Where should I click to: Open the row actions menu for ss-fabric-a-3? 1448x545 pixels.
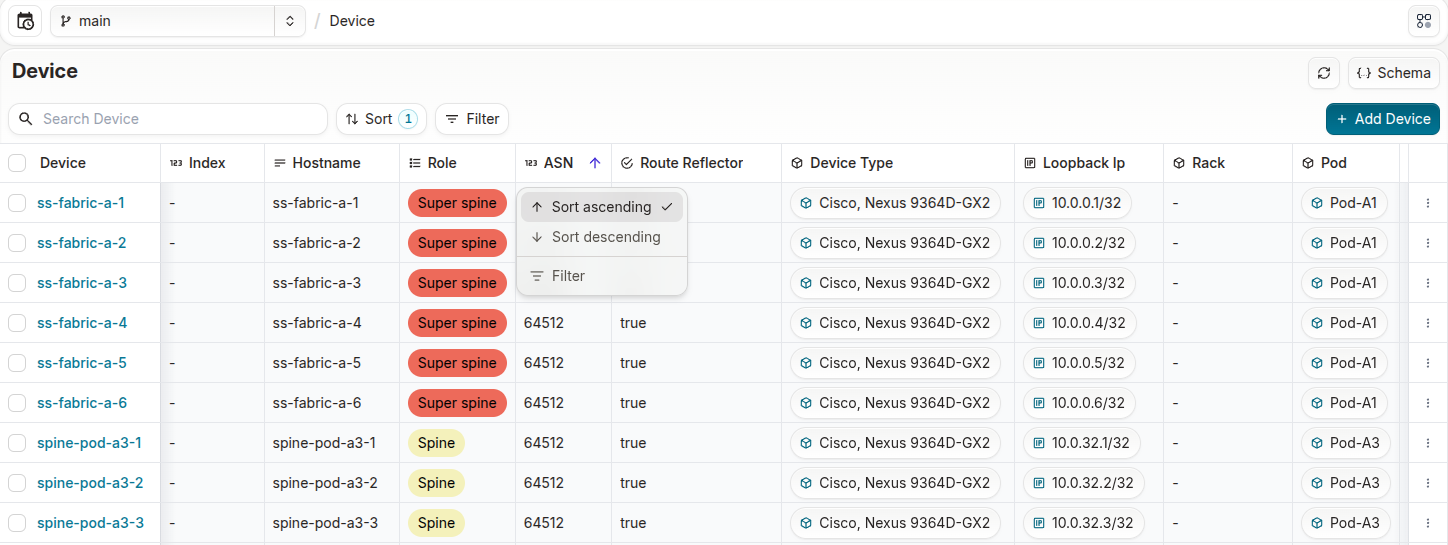(1428, 283)
